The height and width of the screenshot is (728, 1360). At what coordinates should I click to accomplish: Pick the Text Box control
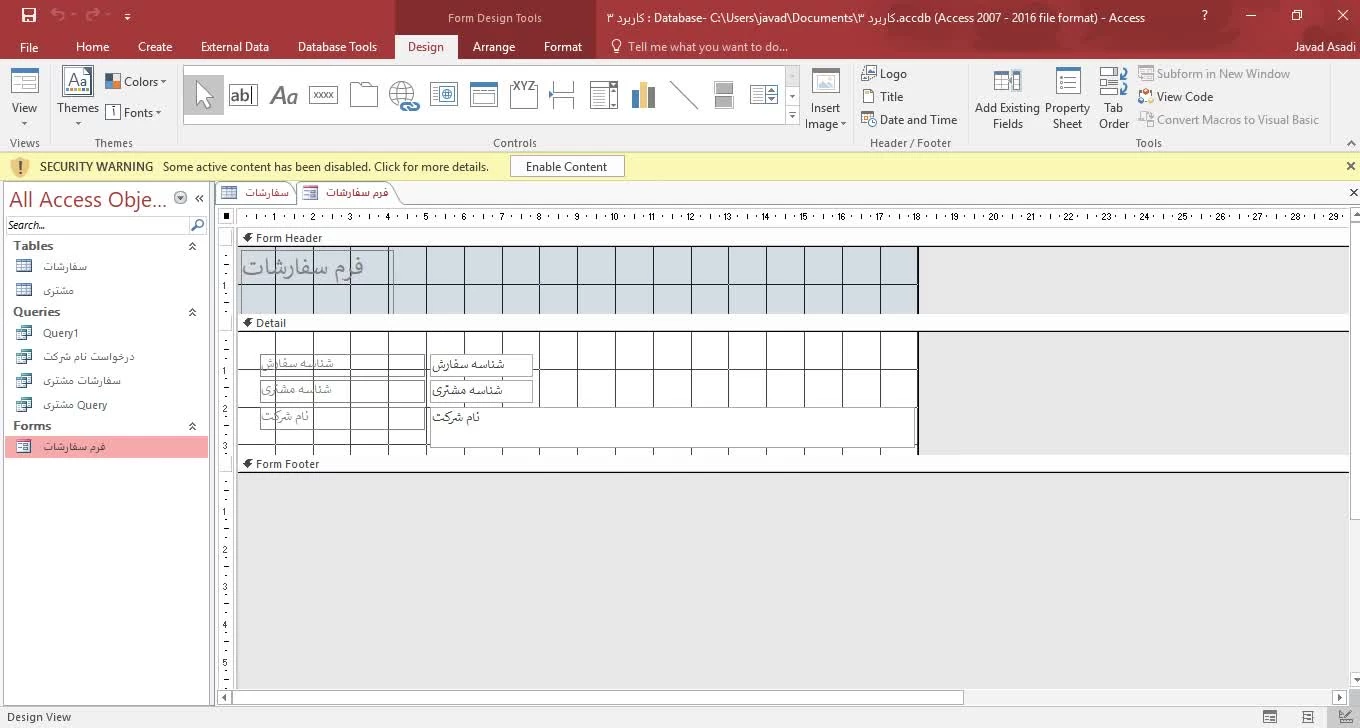point(243,96)
